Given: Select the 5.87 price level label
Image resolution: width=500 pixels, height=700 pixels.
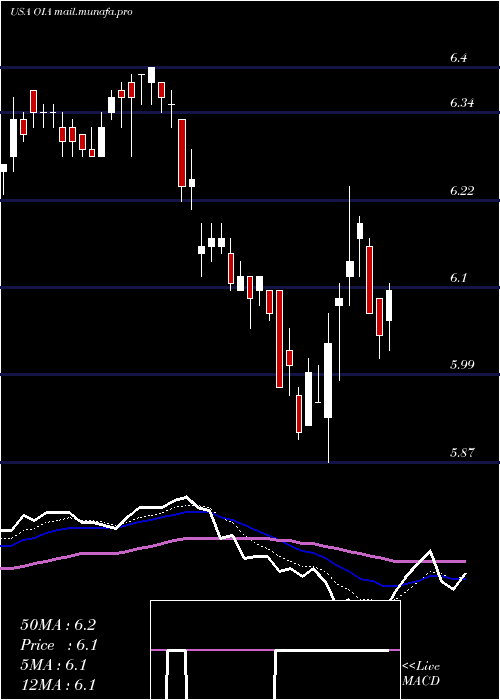Looking at the screenshot, I should [x=462, y=453].
